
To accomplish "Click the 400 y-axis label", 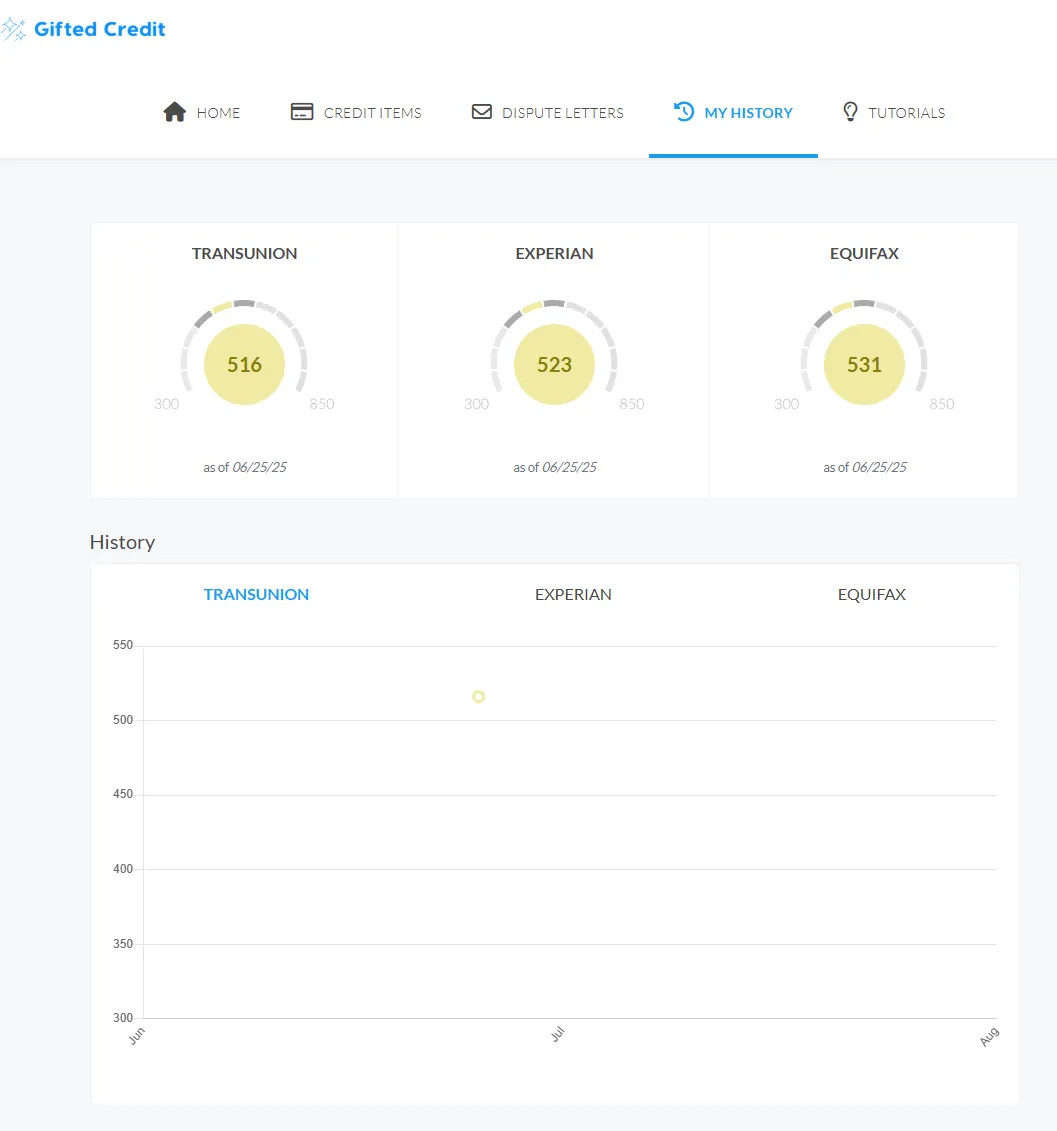I will tap(123, 869).
